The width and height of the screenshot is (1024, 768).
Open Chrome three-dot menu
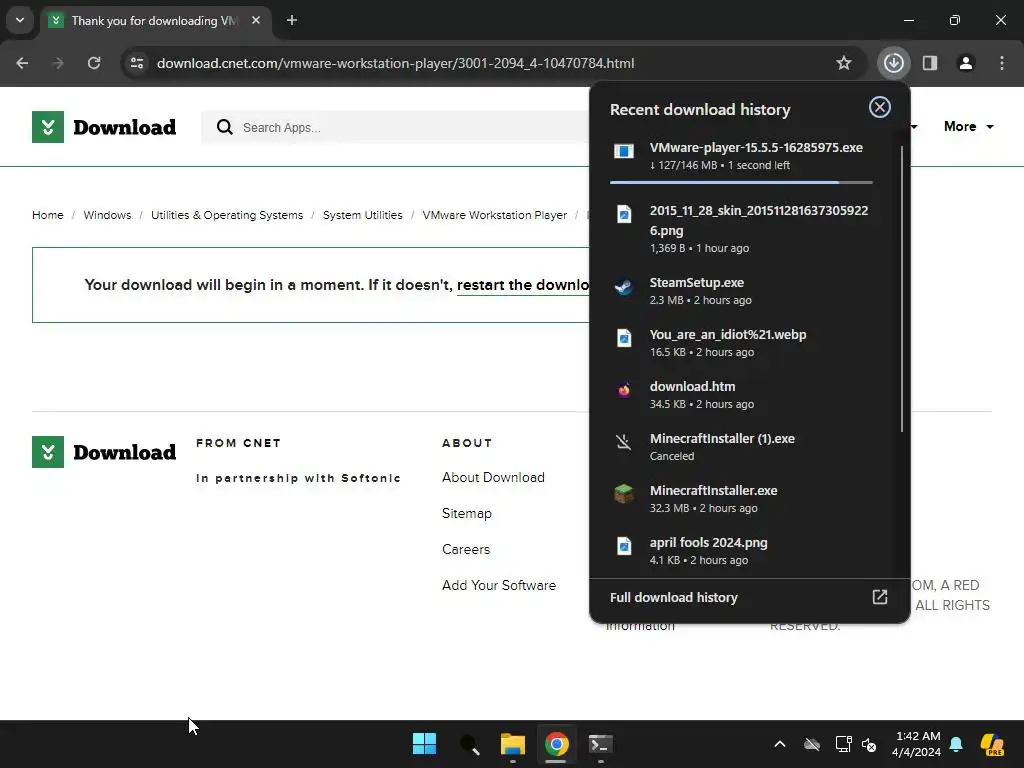coord(1002,63)
